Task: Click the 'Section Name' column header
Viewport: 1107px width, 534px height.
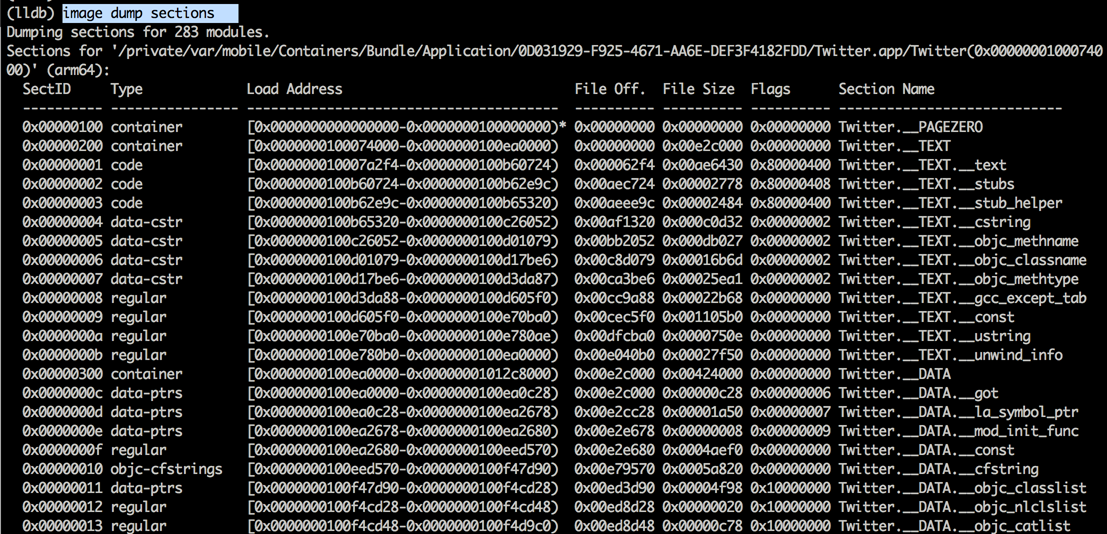Action: pyautogui.click(x=886, y=89)
